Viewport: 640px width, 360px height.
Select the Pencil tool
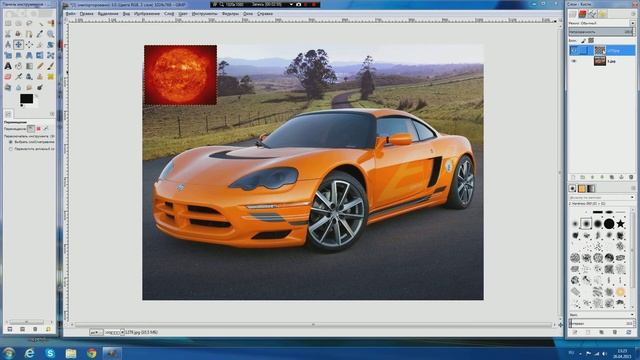40,66
